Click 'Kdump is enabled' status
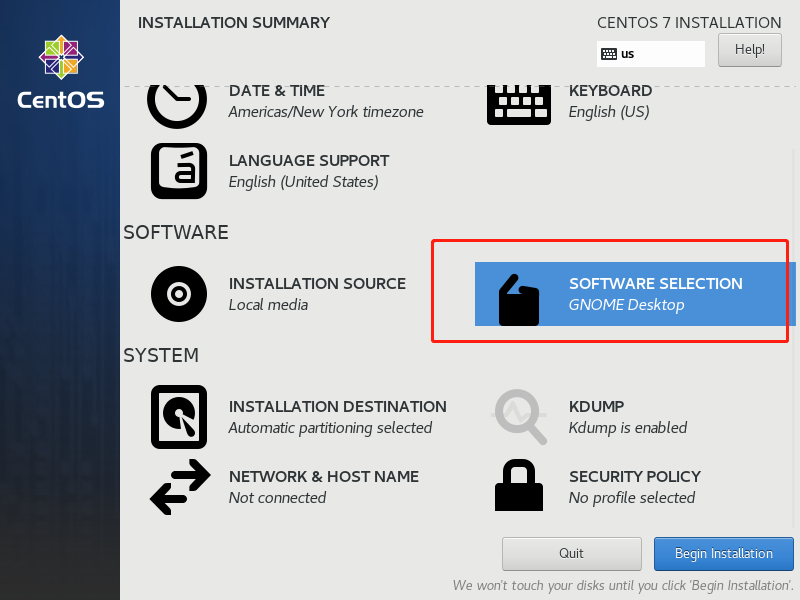800x600 pixels. point(628,428)
